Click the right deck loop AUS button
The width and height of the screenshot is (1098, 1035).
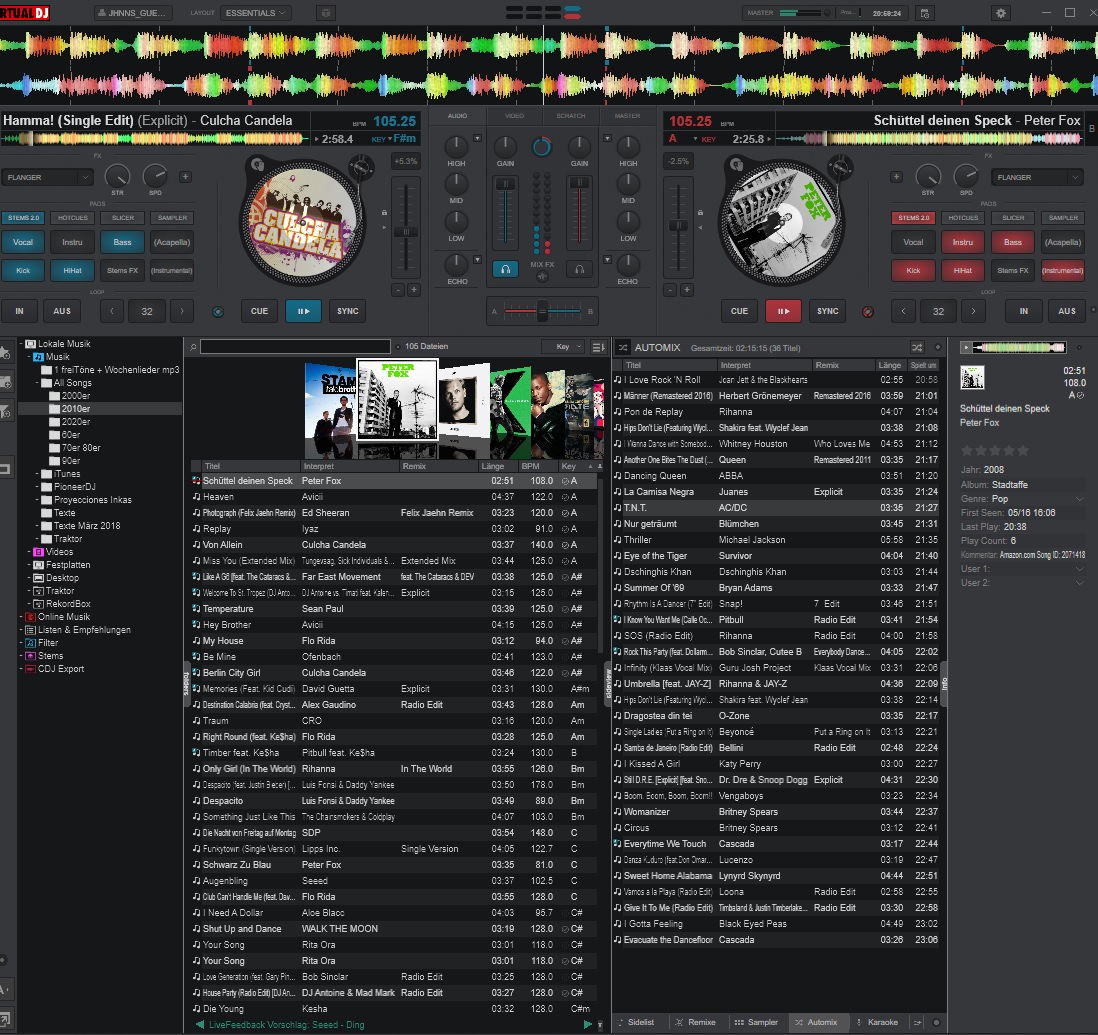point(1066,311)
